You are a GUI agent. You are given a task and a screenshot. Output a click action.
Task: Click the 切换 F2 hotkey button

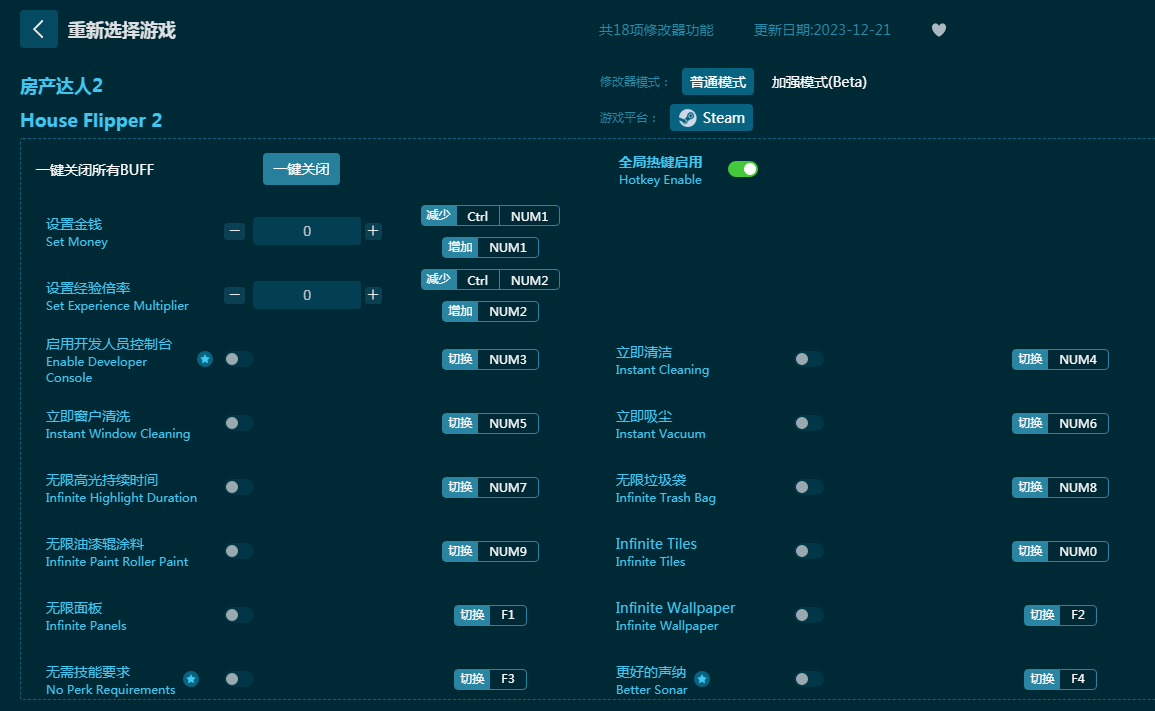point(1060,615)
